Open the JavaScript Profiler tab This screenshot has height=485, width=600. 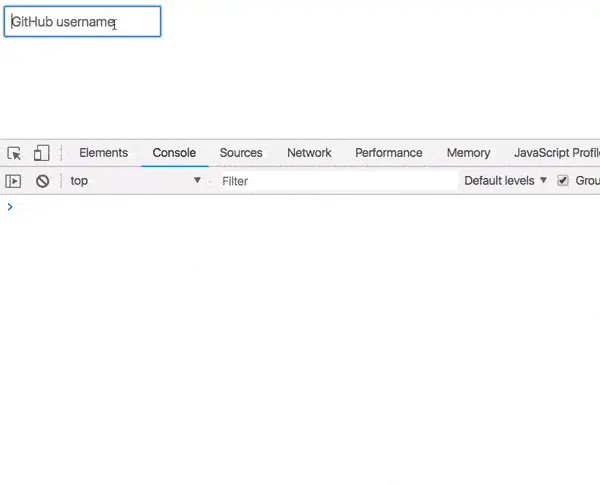pos(557,153)
